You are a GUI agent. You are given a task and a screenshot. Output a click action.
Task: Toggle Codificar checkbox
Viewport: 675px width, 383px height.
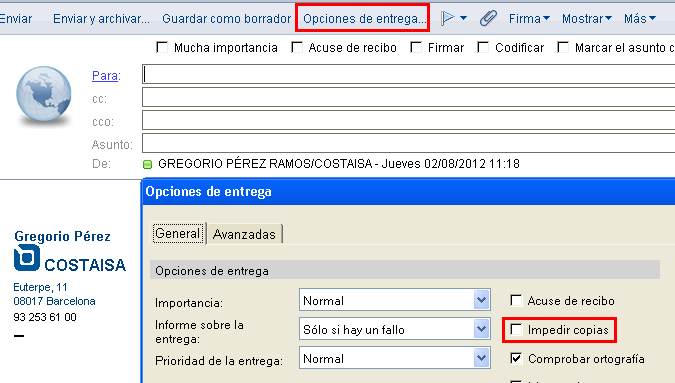click(x=483, y=47)
